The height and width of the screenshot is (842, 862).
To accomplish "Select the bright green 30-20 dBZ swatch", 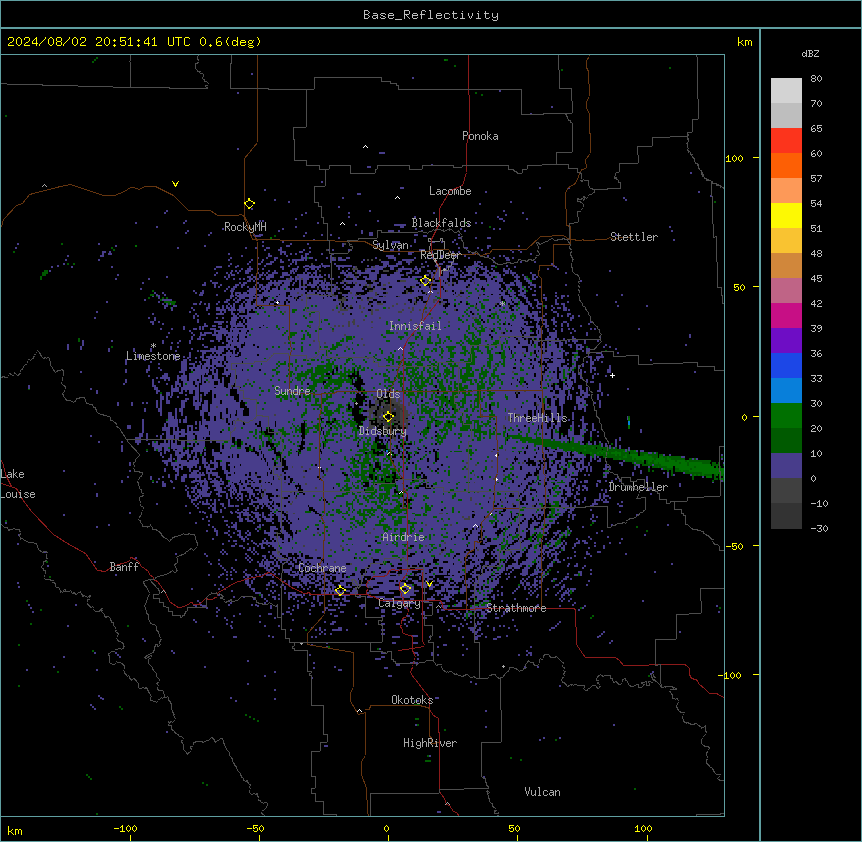I will pos(786,416).
